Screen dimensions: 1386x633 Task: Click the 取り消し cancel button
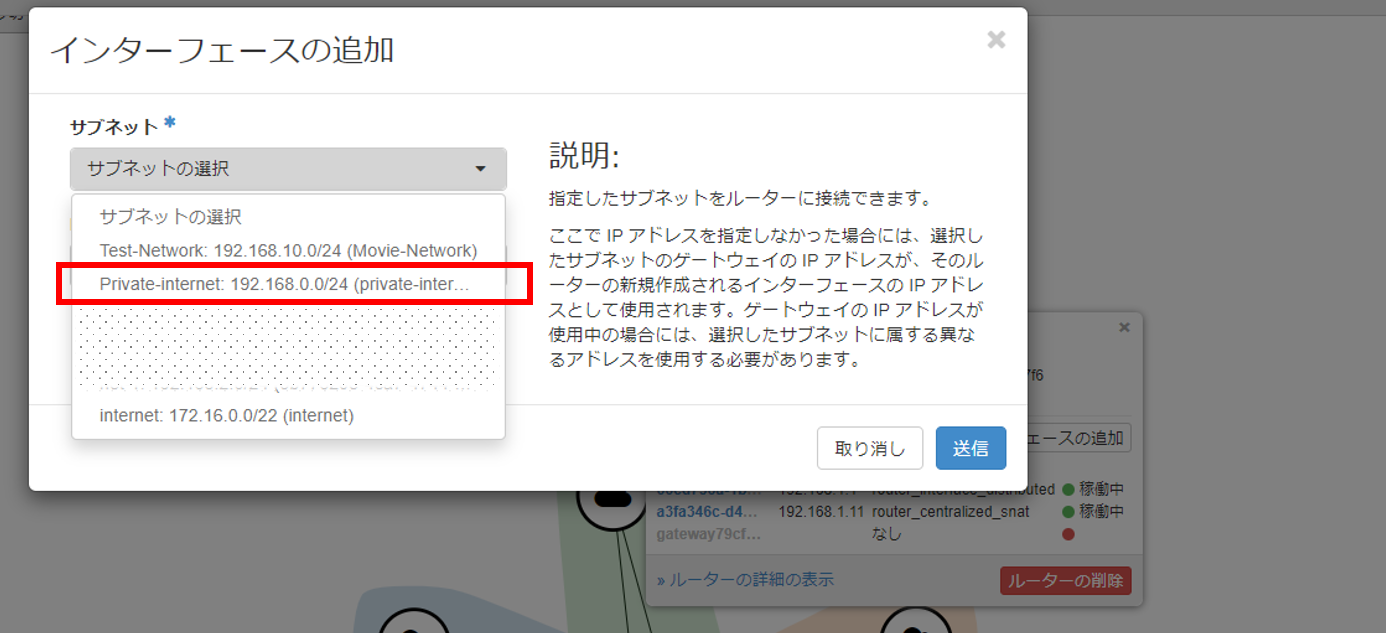click(869, 448)
